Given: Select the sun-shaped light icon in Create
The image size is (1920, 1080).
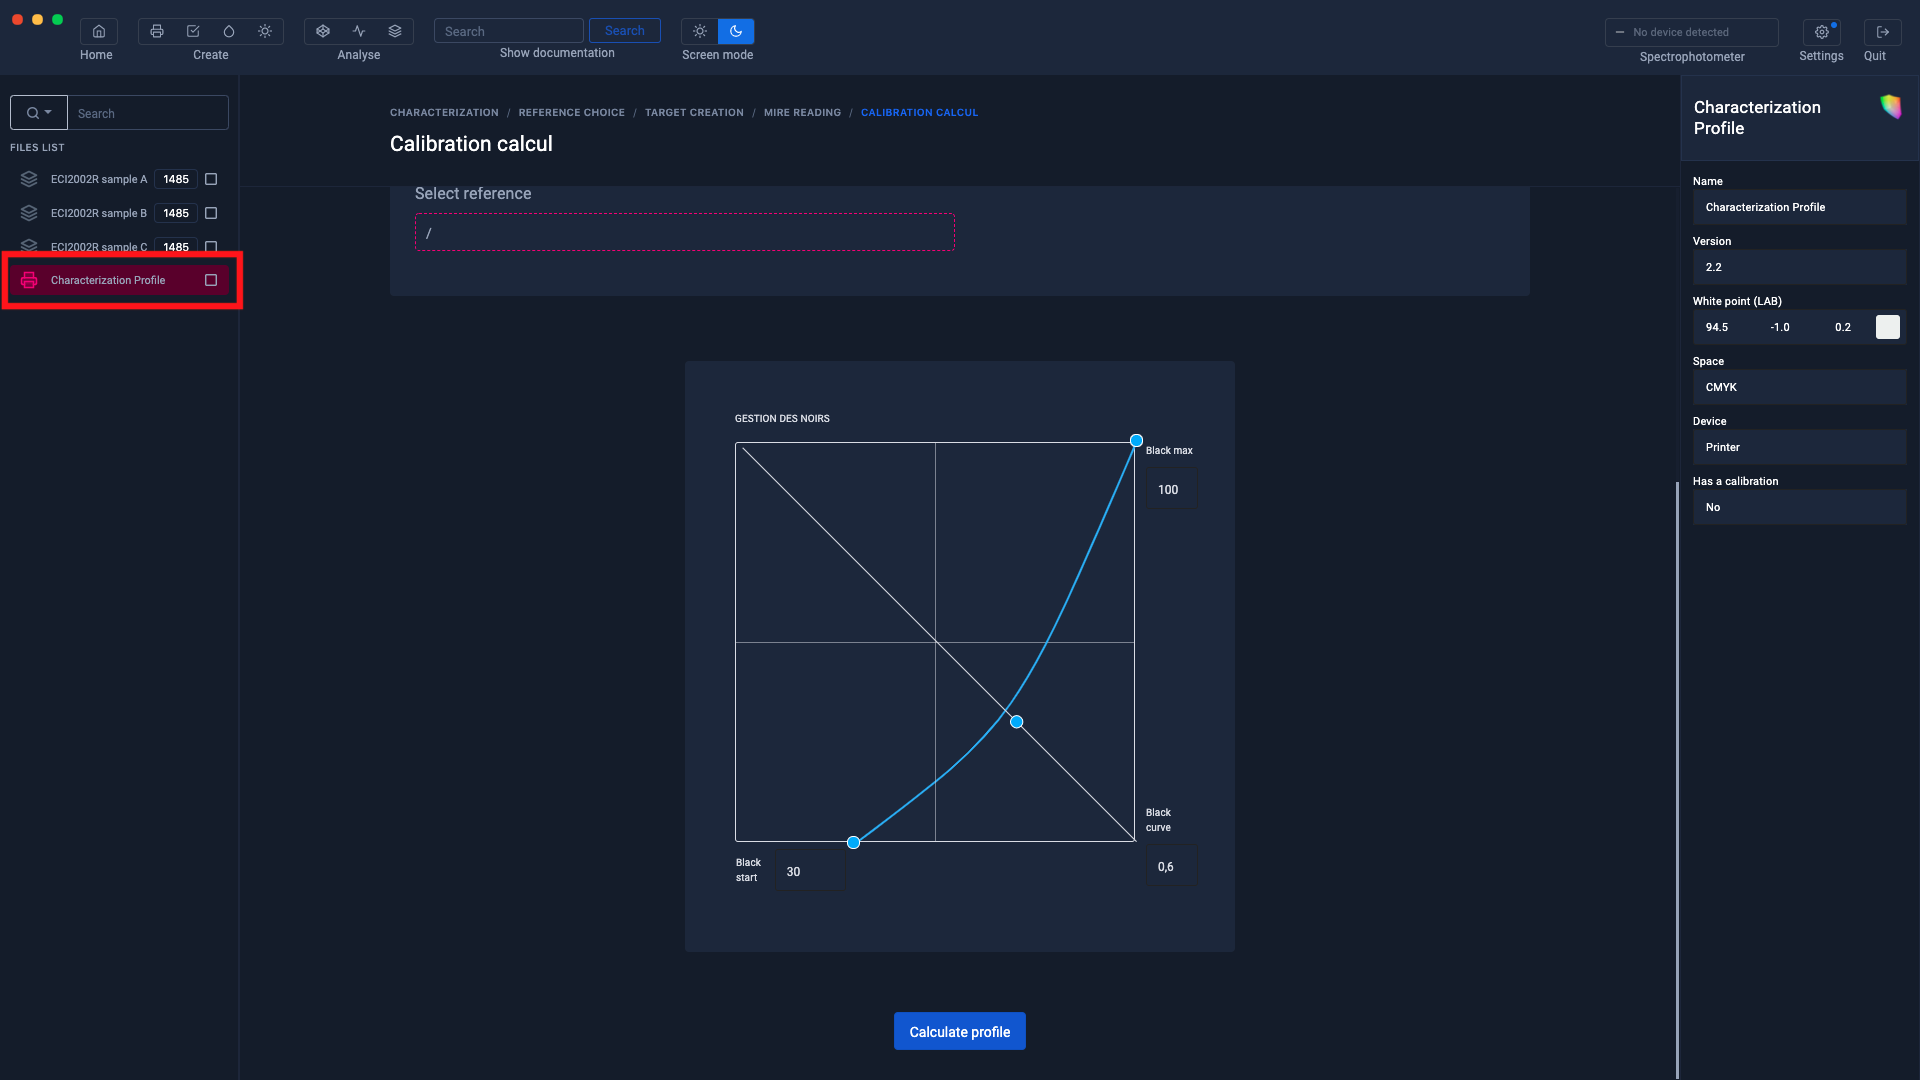Looking at the screenshot, I should (x=265, y=31).
